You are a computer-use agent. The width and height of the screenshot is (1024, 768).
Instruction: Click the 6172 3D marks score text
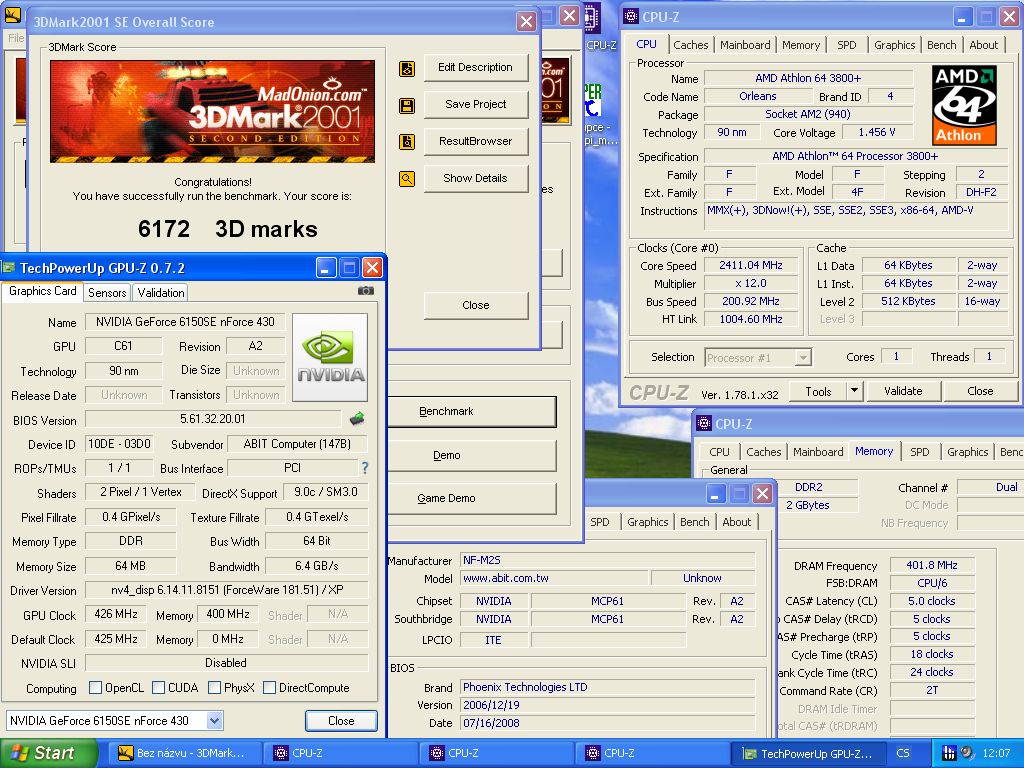point(227,229)
